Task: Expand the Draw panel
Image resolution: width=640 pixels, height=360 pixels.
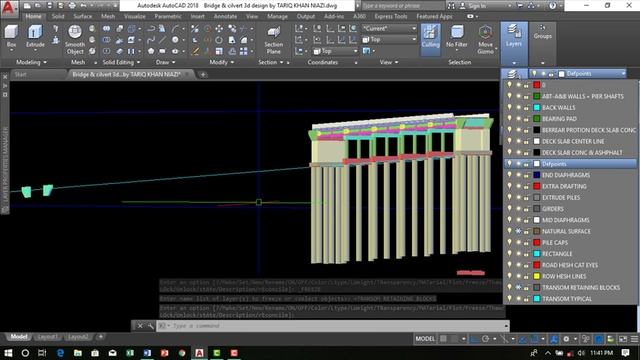Action: tap(166, 62)
